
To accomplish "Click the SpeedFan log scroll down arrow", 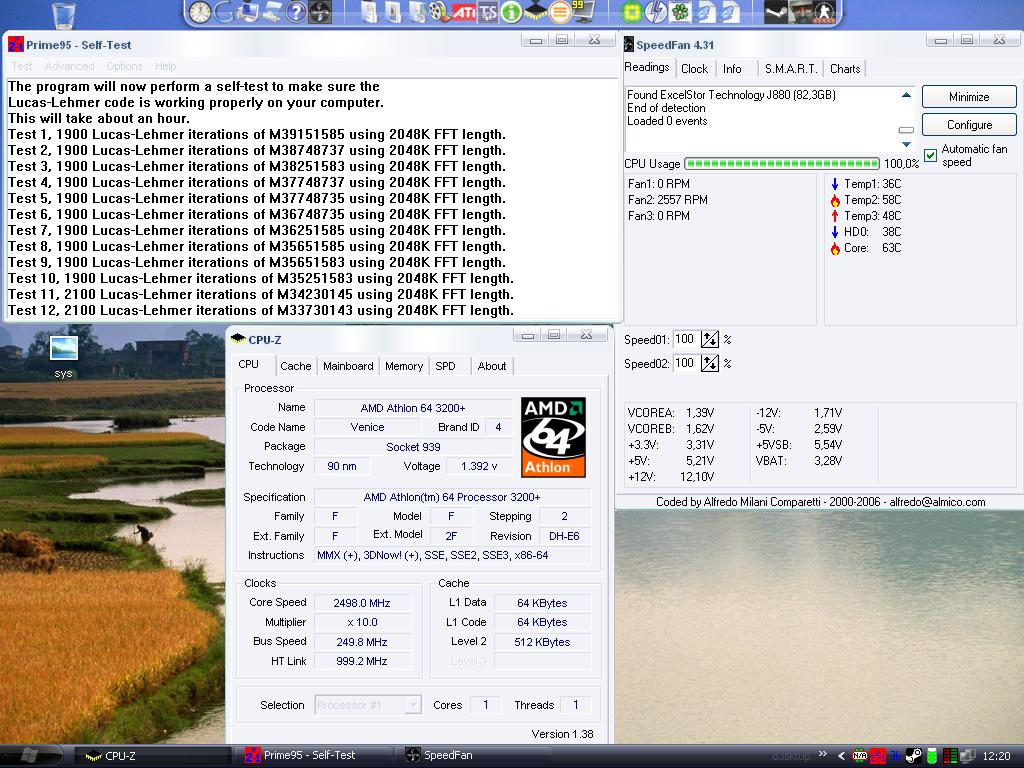I will [906, 144].
